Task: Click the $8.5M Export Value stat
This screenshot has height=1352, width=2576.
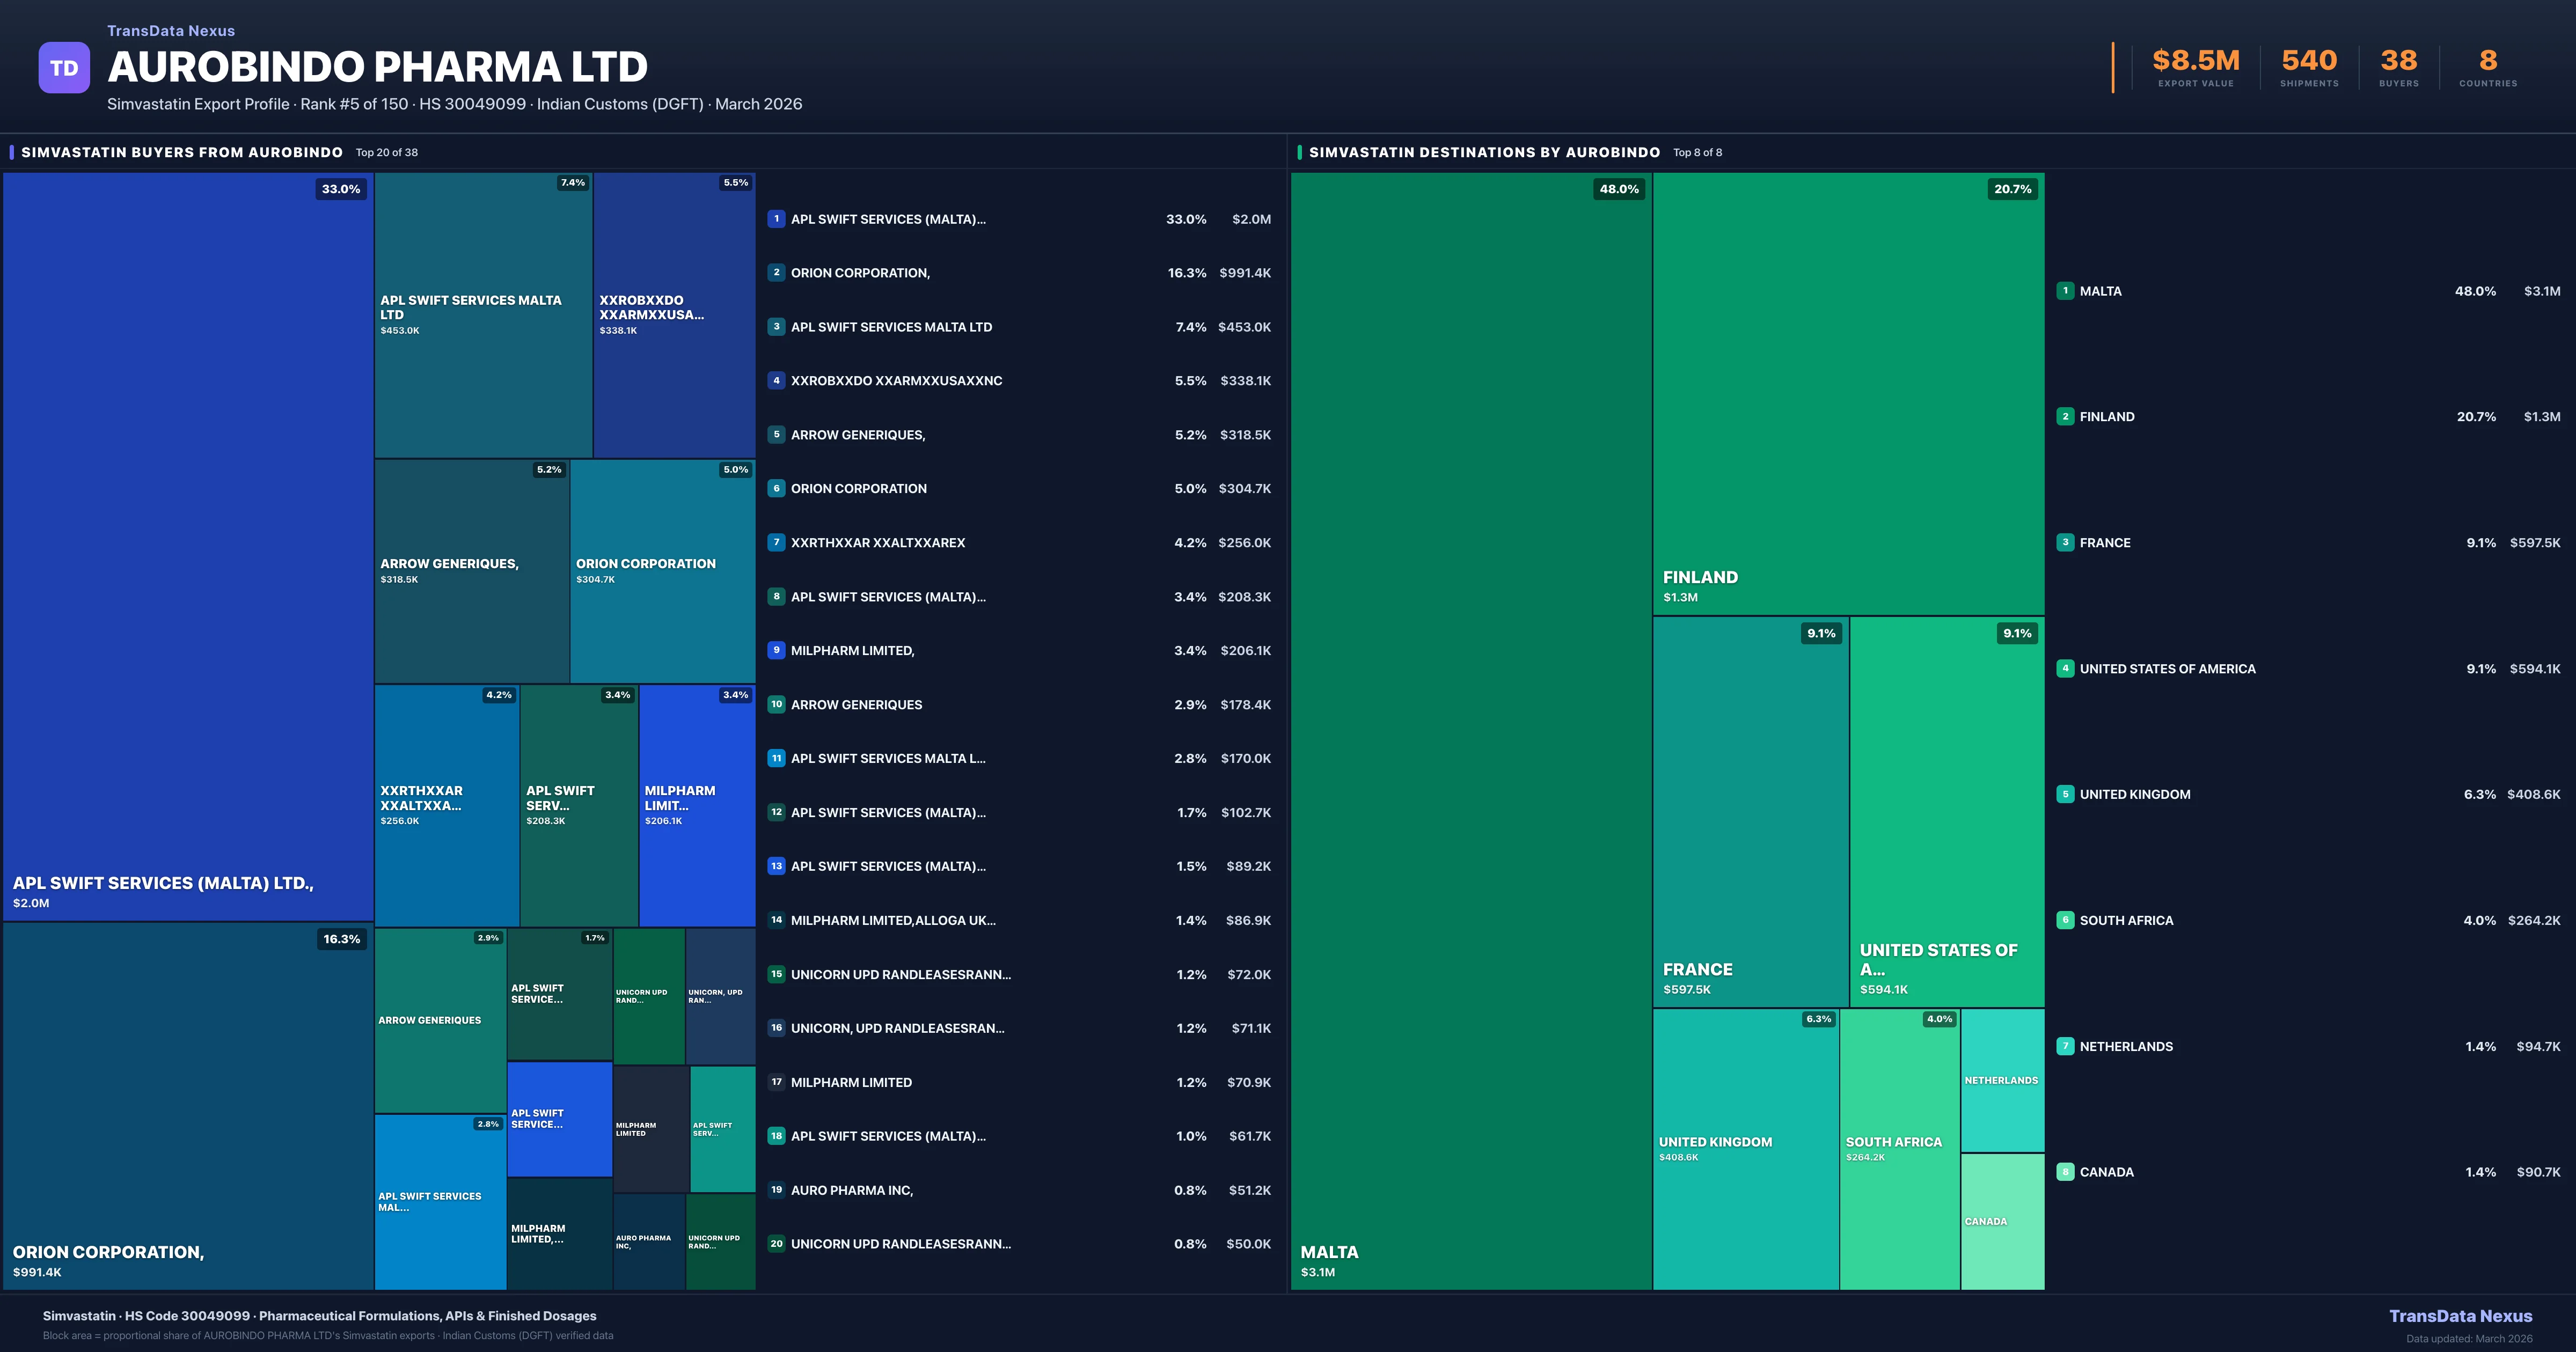Action: (x=2194, y=60)
